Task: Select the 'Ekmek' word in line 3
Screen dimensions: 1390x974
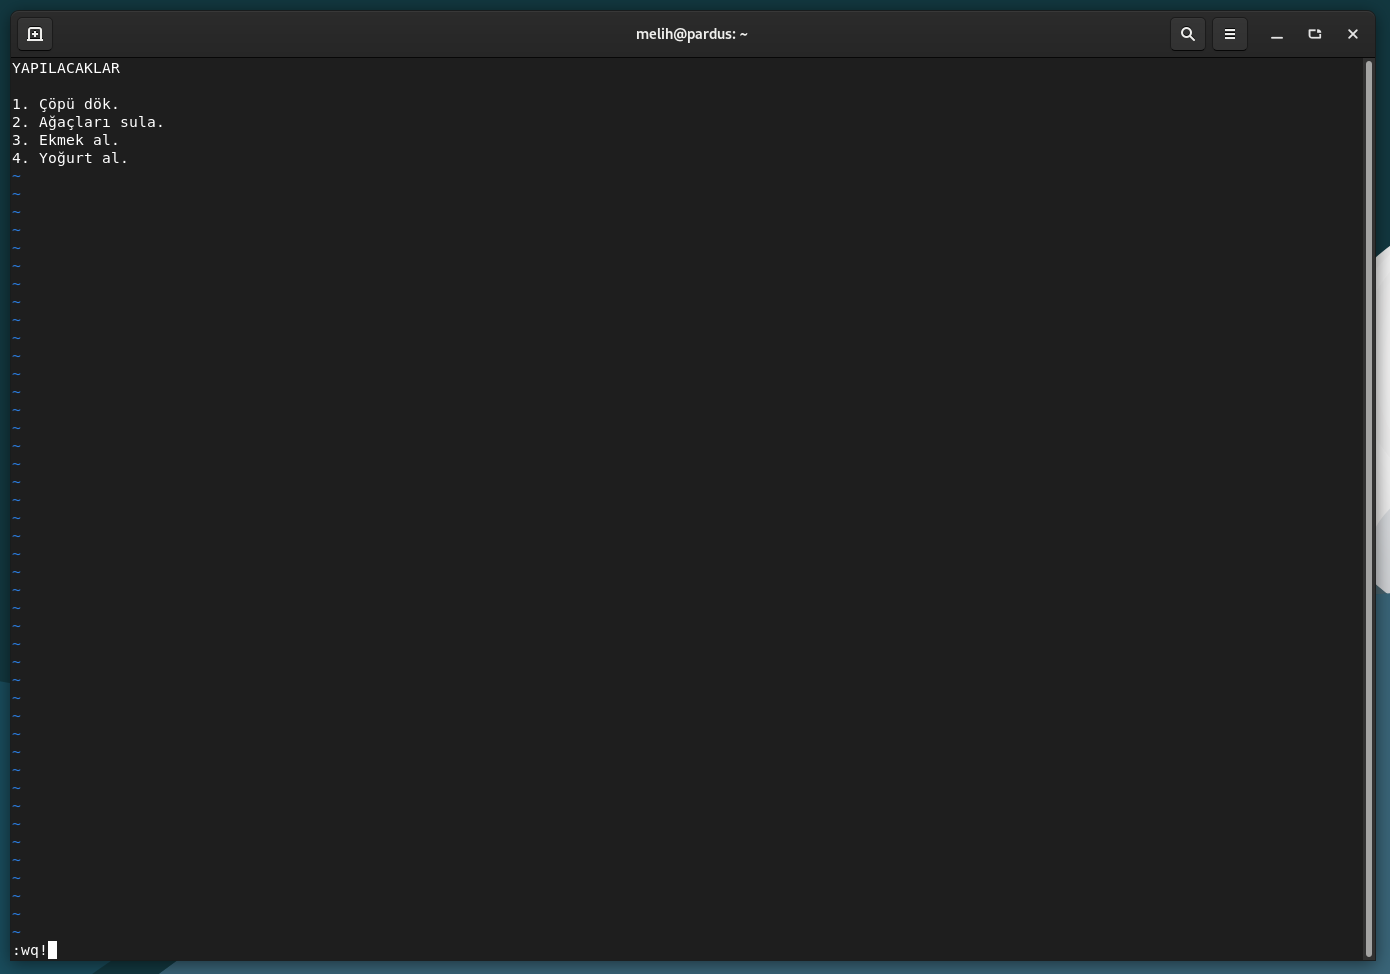Action: click(61, 140)
